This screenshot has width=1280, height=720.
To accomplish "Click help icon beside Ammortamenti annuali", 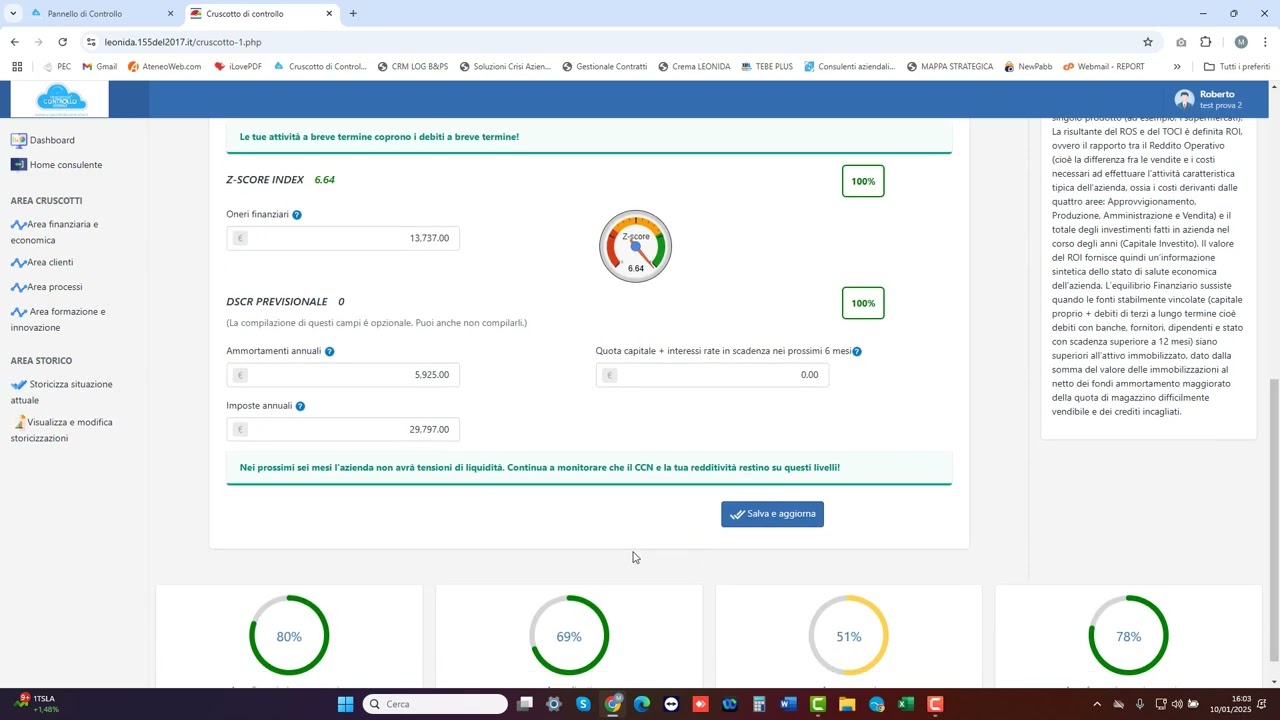I will tap(330, 352).
